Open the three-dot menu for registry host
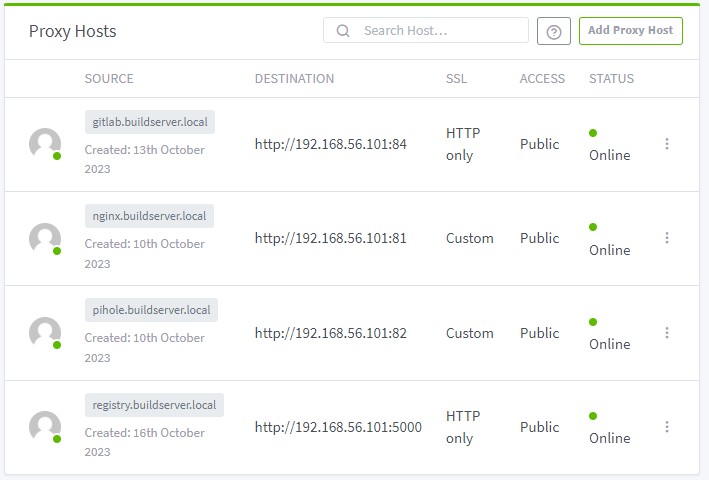The height and width of the screenshot is (480, 709). pyautogui.click(x=667, y=427)
